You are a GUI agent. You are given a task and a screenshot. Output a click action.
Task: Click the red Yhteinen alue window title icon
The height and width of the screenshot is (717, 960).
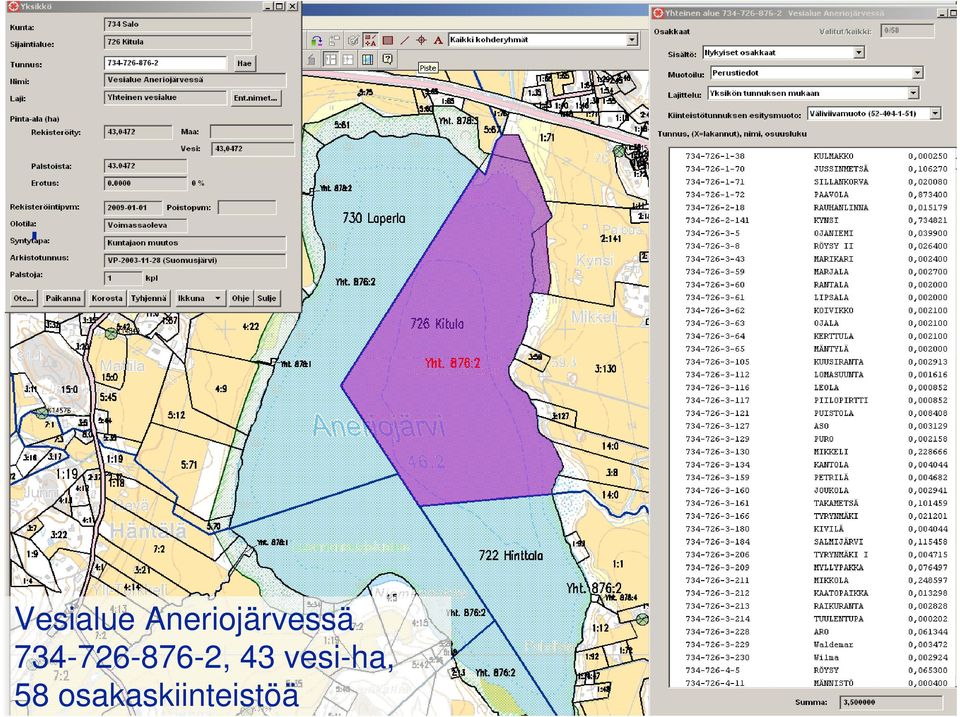coord(658,13)
